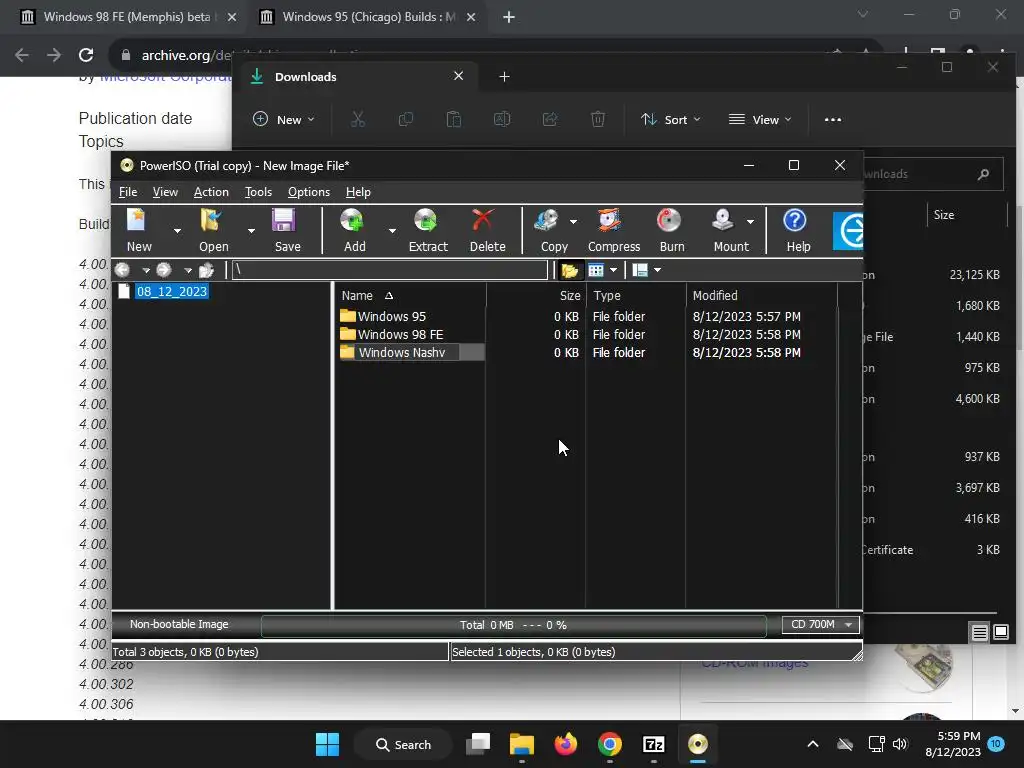Screen dimensions: 1024x768
Task: Open Windows Start button on taskbar
Action: pyautogui.click(x=327, y=744)
